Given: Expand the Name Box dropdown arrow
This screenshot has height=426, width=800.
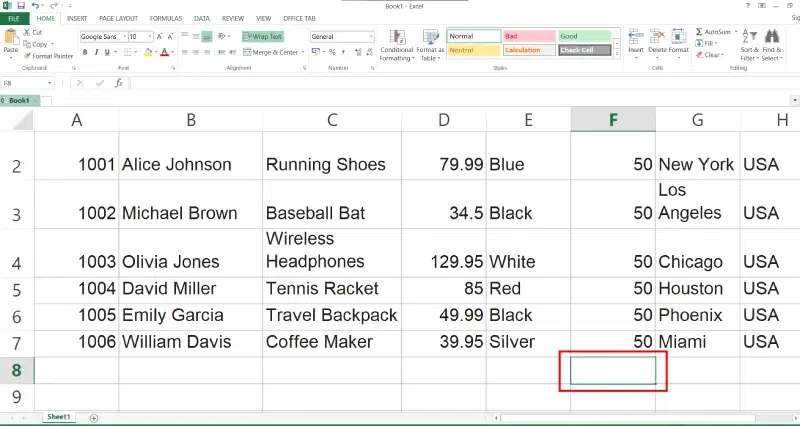Looking at the screenshot, I should pyautogui.click(x=49, y=83).
